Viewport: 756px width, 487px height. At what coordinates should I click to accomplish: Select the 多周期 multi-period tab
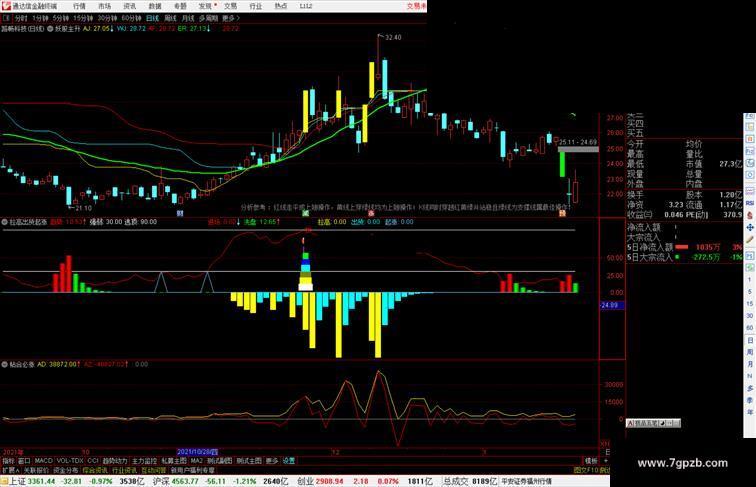click(x=208, y=18)
